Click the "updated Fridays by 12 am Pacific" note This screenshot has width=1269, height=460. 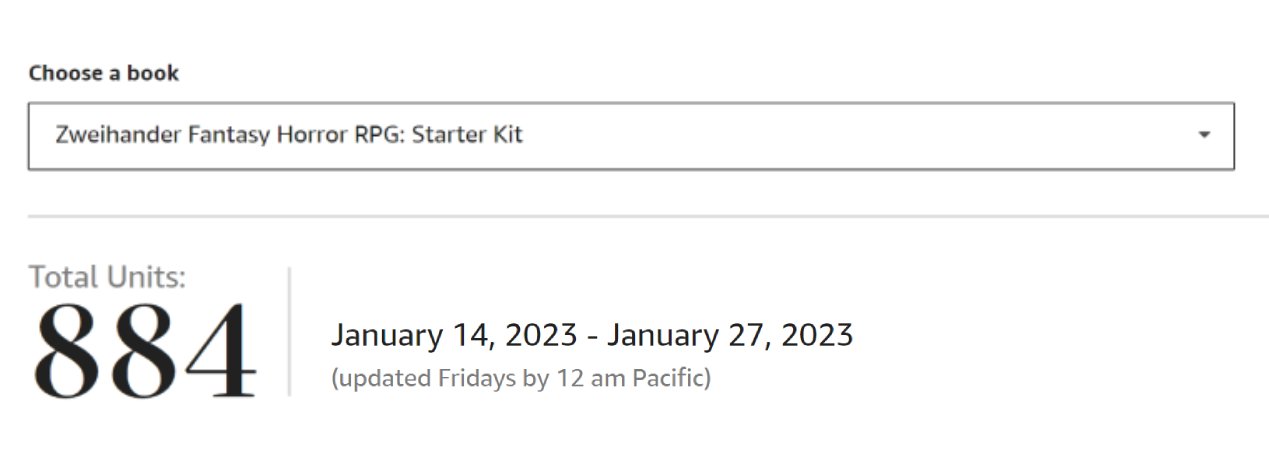click(520, 379)
